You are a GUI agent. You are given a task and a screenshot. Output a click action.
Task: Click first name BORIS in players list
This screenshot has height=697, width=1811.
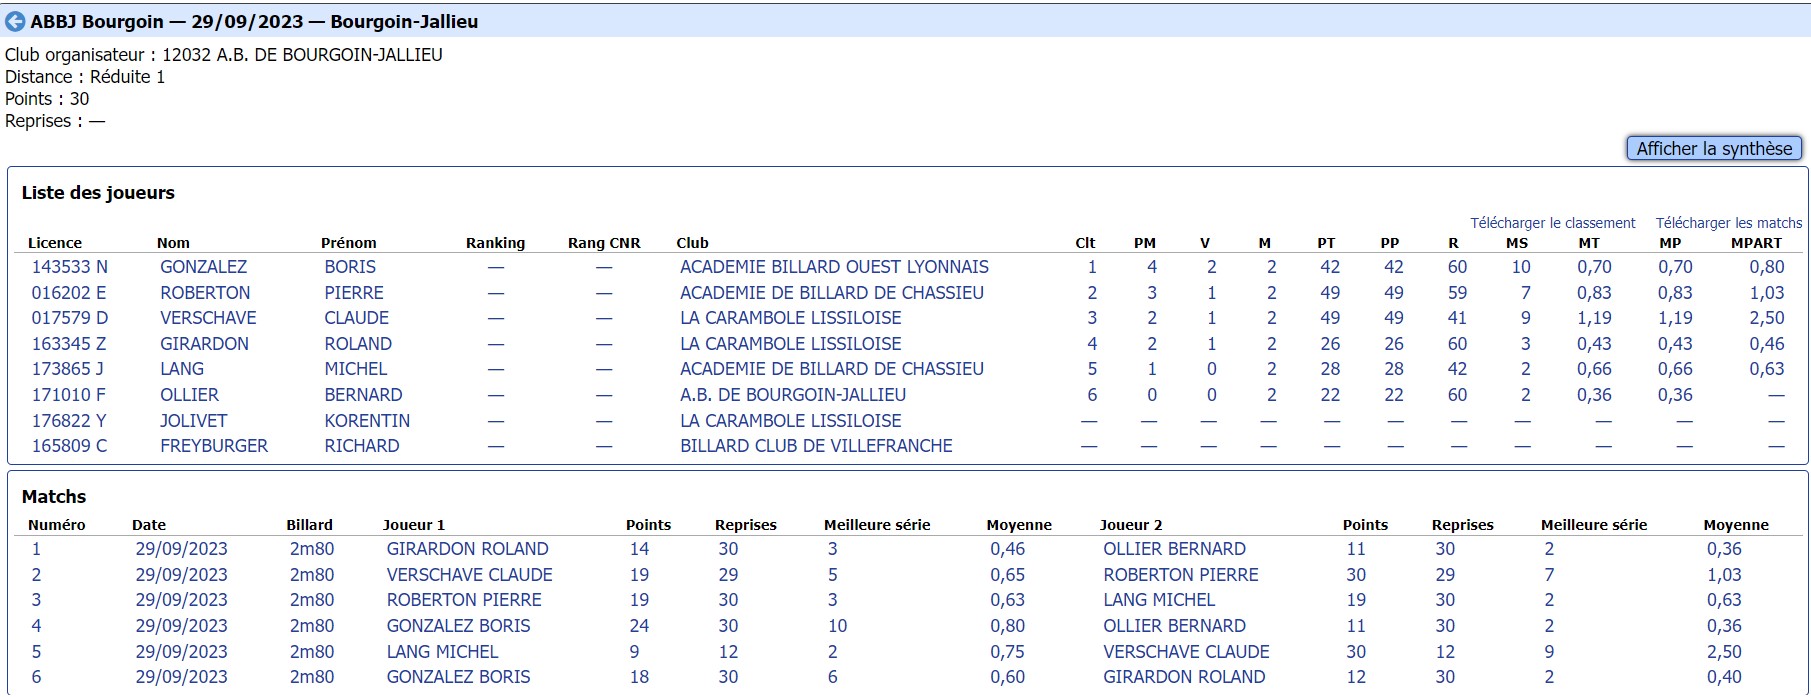[350, 267]
